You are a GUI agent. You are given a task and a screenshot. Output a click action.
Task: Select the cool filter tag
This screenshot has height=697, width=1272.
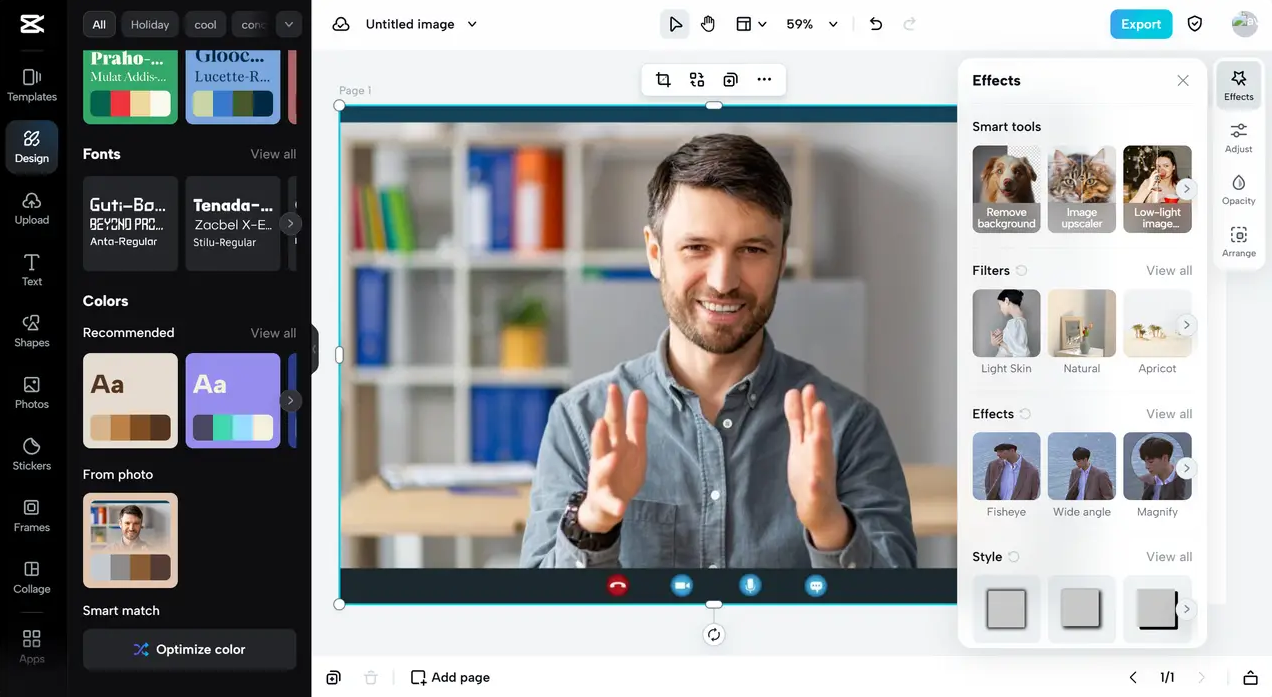point(205,24)
